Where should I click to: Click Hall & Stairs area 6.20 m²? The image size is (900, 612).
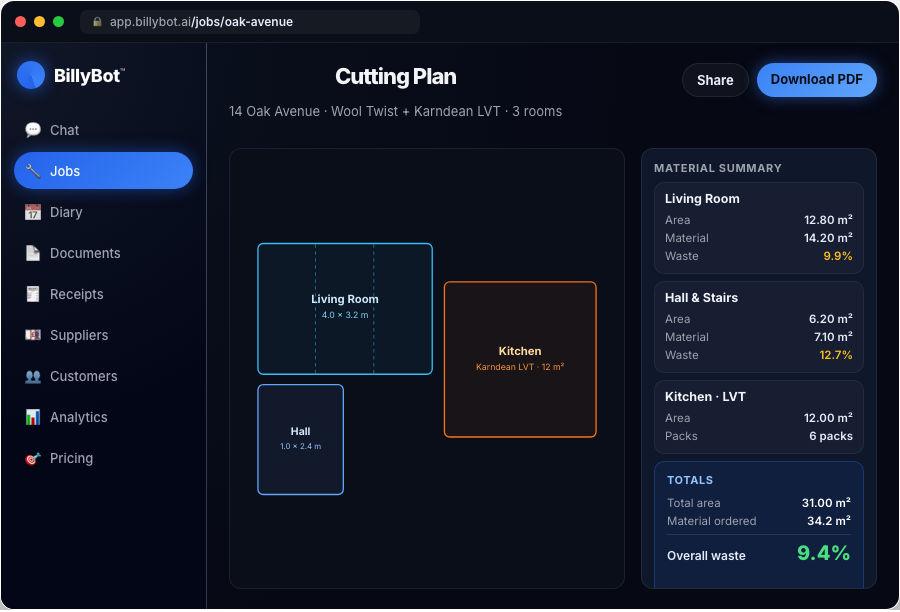(831, 319)
